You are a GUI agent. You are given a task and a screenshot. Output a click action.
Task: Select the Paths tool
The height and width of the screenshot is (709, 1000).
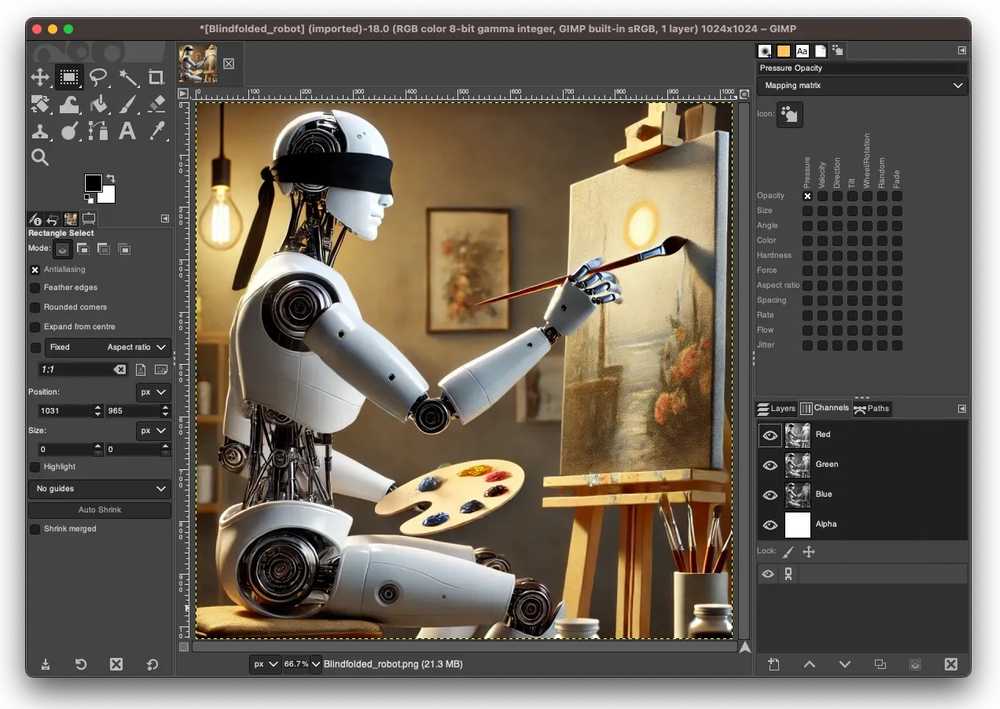[98, 131]
